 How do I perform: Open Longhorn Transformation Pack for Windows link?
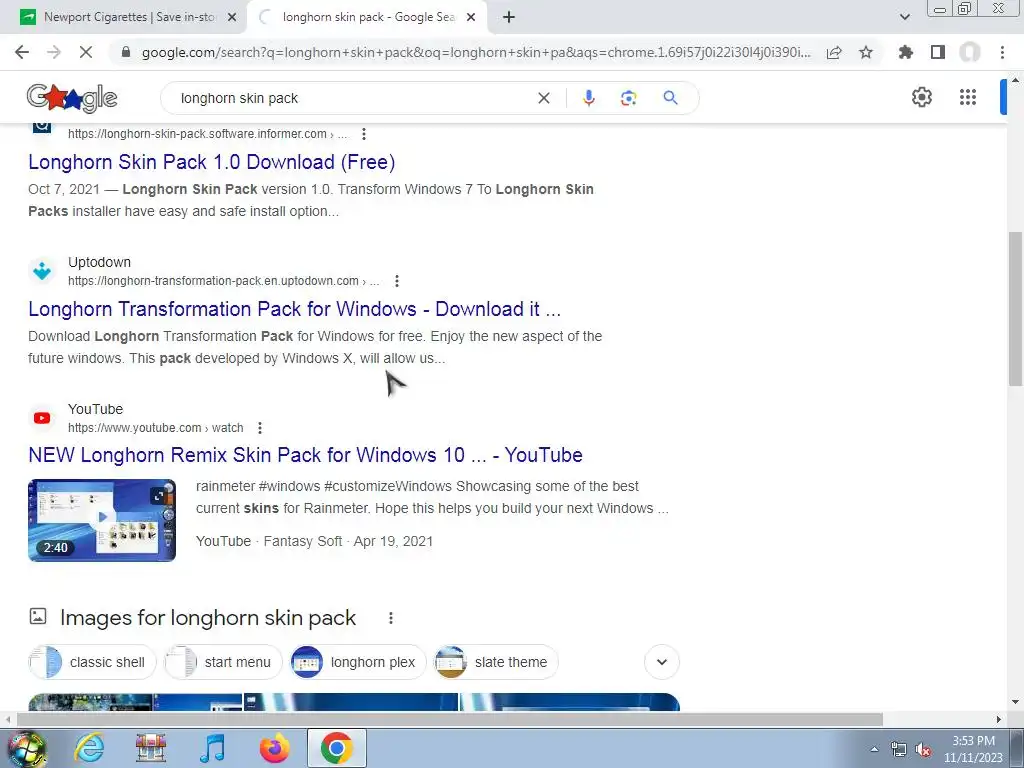pyautogui.click(x=295, y=309)
